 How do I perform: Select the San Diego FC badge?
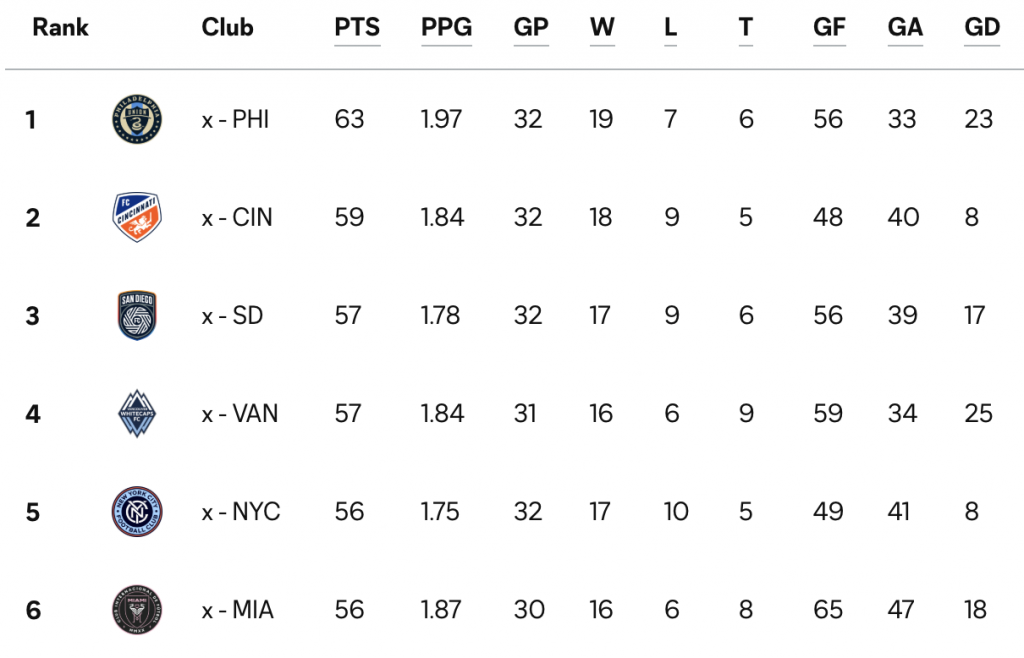tap(137, 315)
